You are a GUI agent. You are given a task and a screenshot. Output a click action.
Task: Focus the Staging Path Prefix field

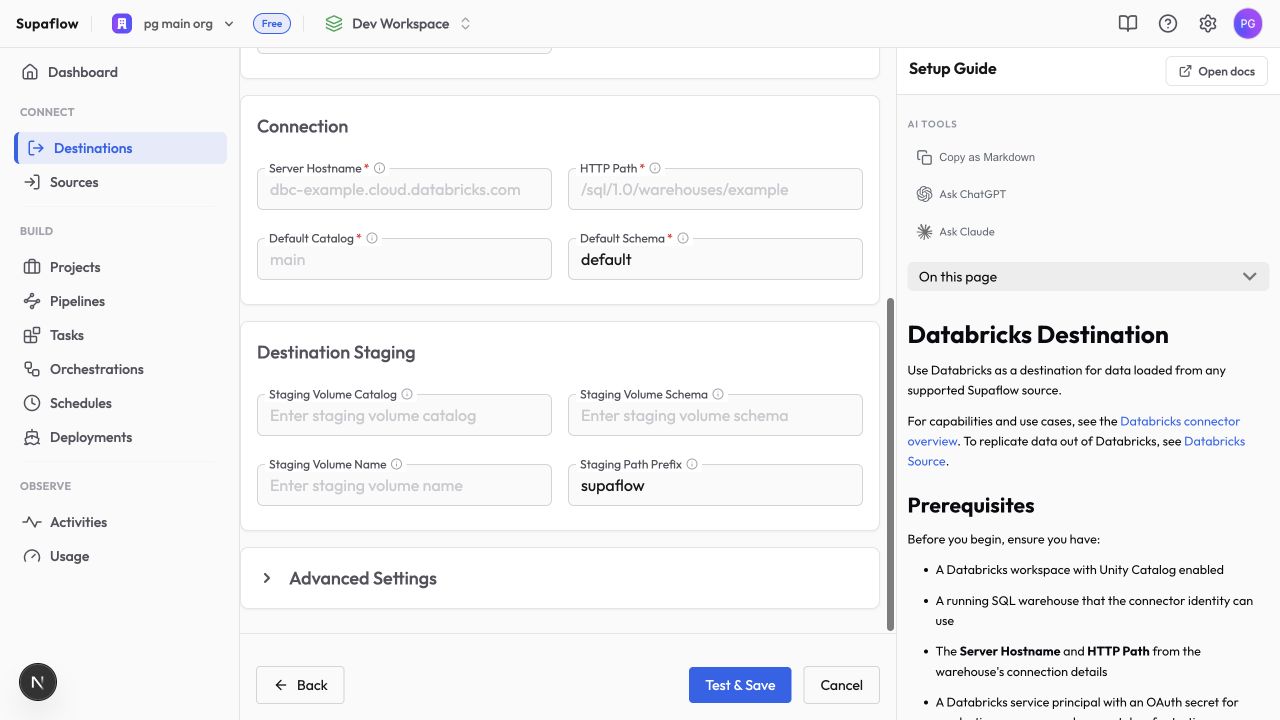pos(715,485)
